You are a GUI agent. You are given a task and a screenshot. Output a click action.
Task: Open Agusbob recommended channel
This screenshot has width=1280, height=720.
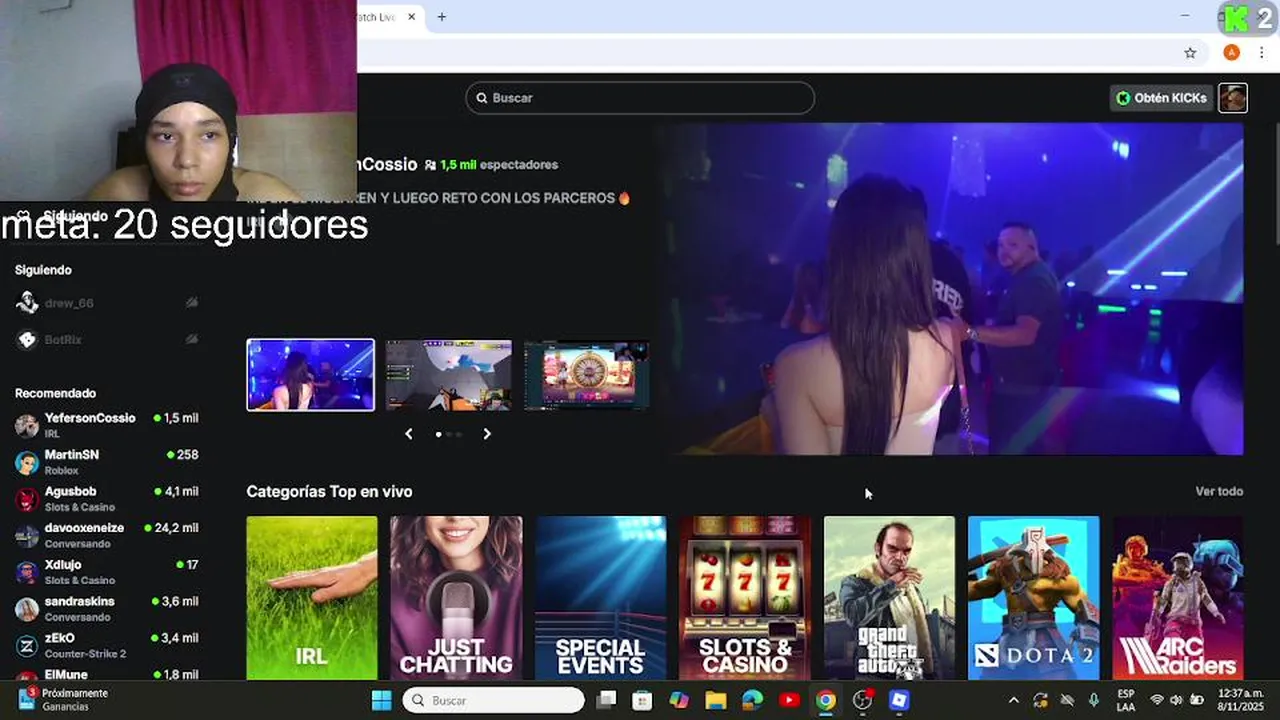click(107, 499)
